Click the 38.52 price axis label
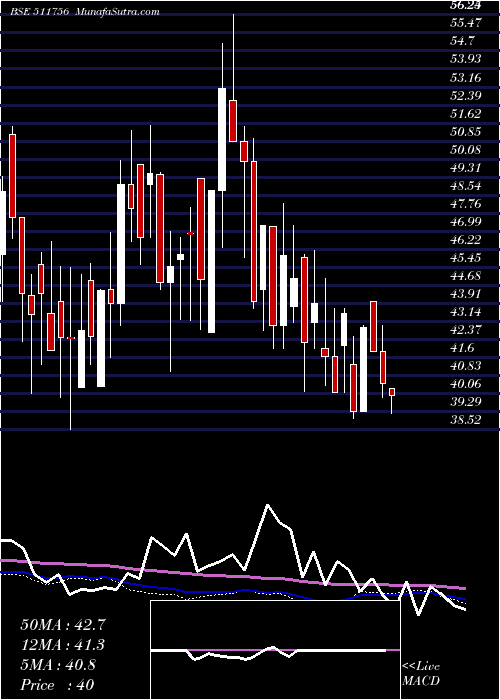The height and width of the screenshot is (700, 500). pos(466,420)
